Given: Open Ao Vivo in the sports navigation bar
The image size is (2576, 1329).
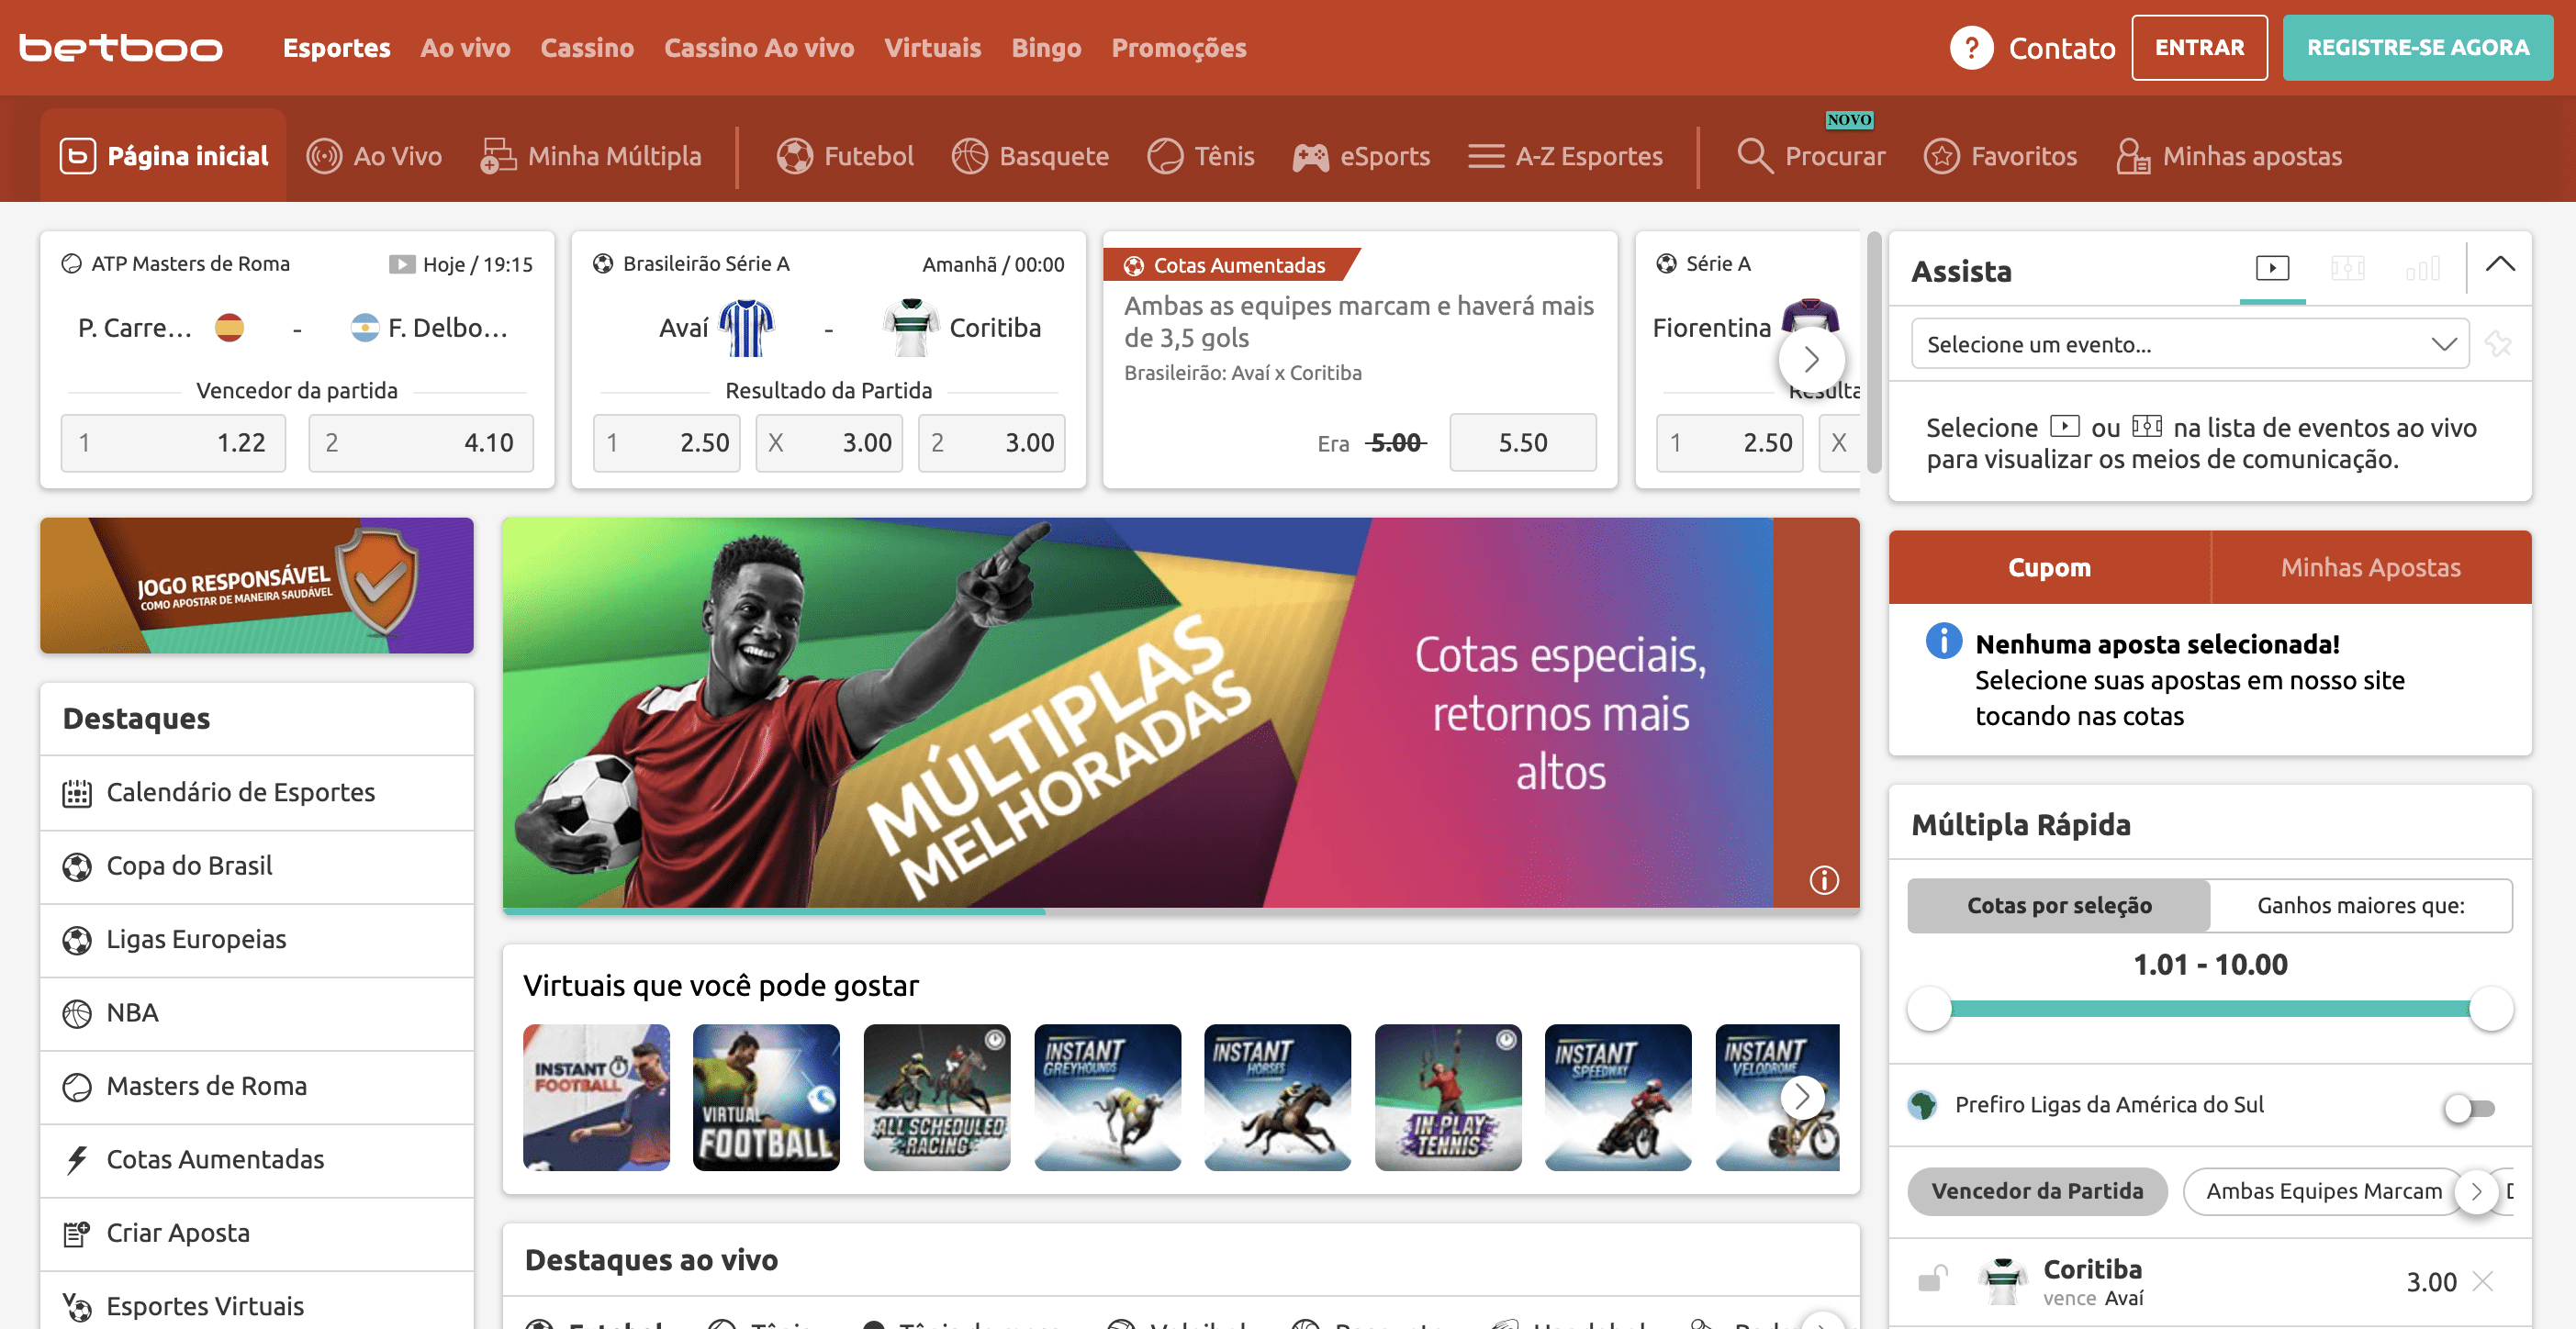Looking at the screenshot, I should click(374, 156).
